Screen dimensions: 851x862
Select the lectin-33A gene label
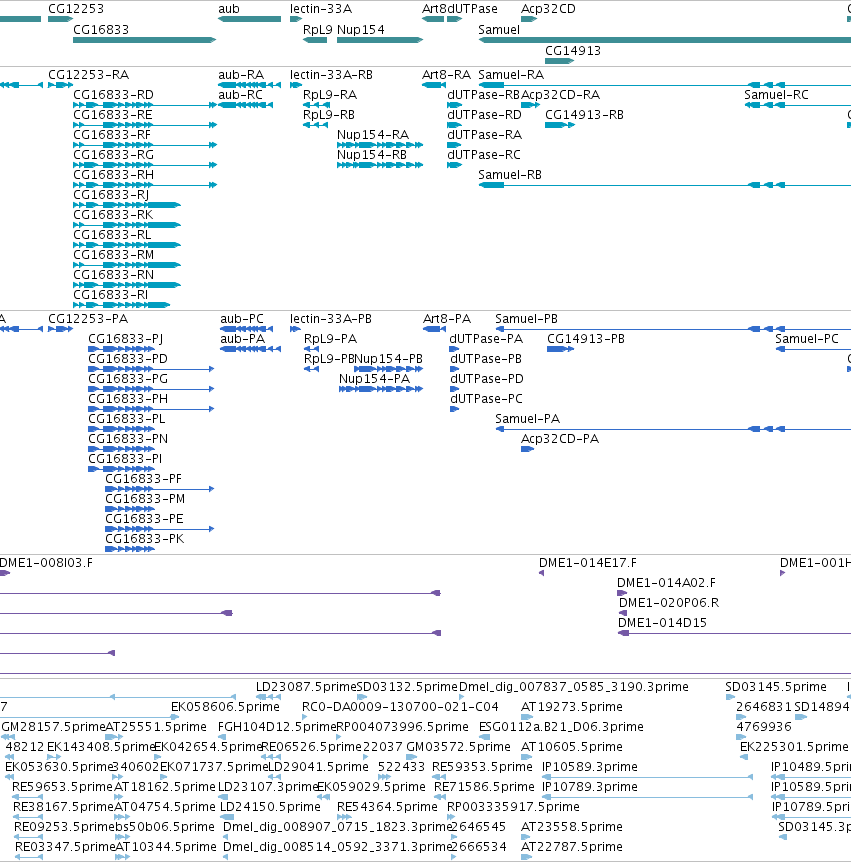(x=321, y=9)
